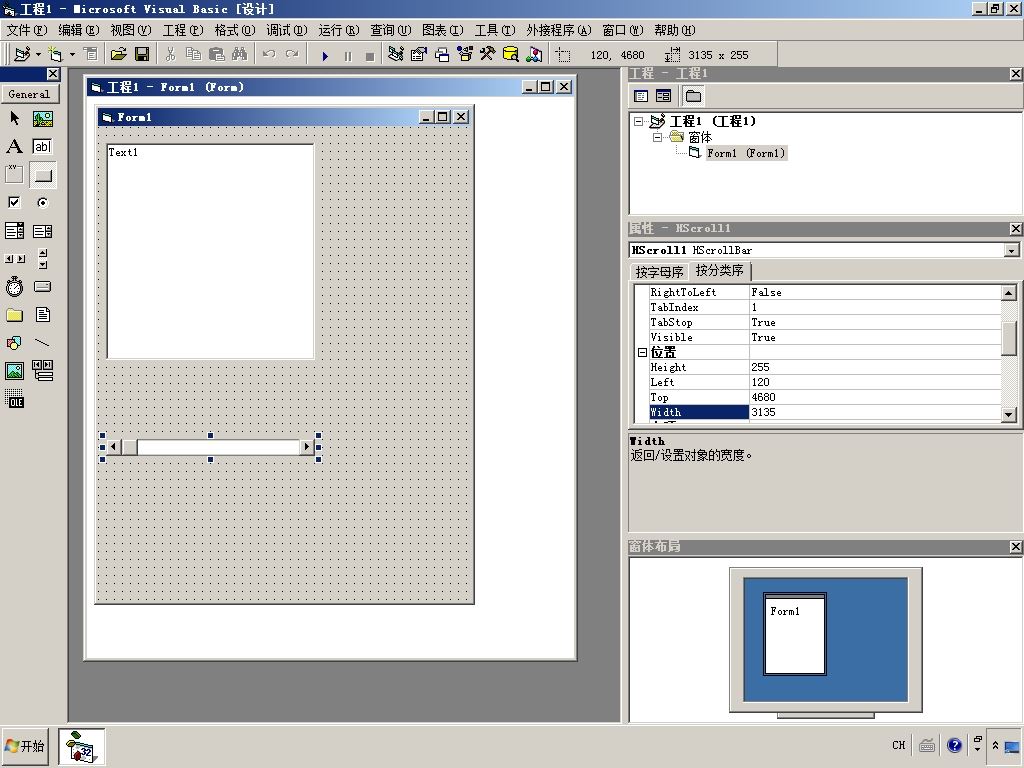Toggle Folders in project panel
The height and width of the screenshot is (768, 1024).
pyautogui.click(x=693, y=97)
